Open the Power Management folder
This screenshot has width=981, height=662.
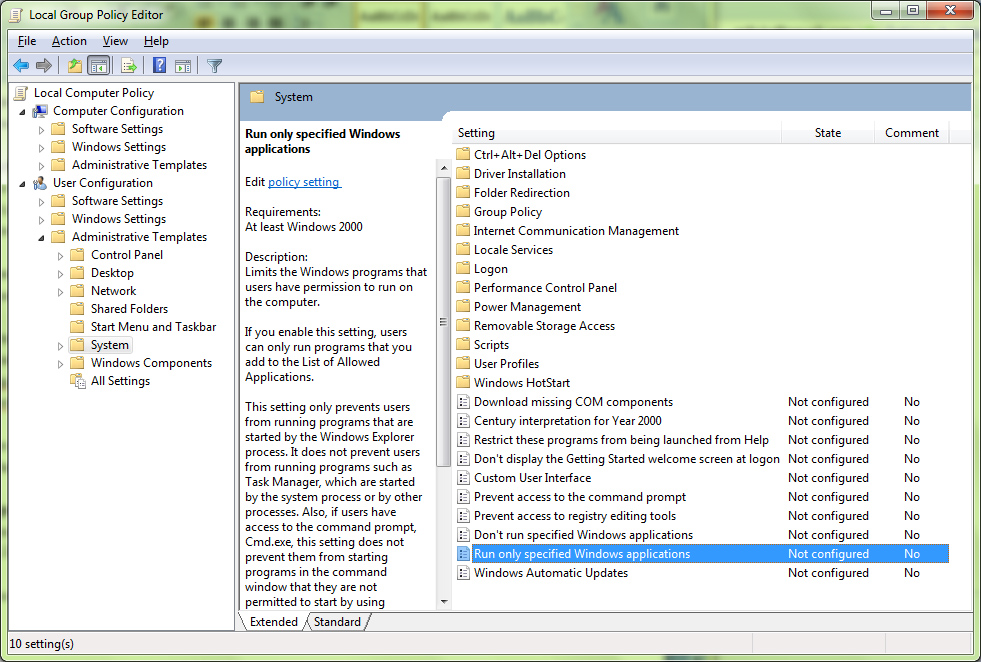(x=527, y=307)
